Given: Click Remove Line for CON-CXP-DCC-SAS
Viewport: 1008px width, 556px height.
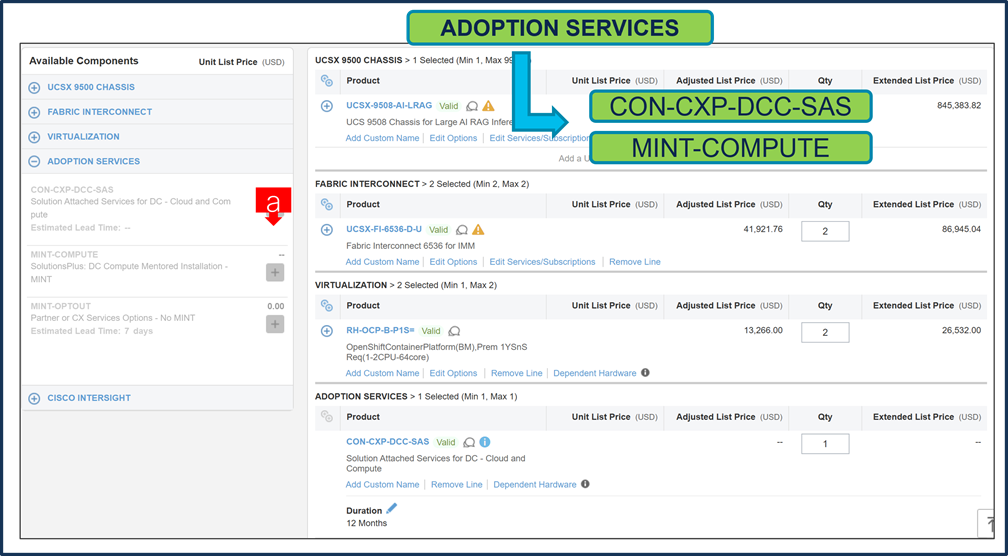Looking at the screenshot, I should (x=456, y=485).
